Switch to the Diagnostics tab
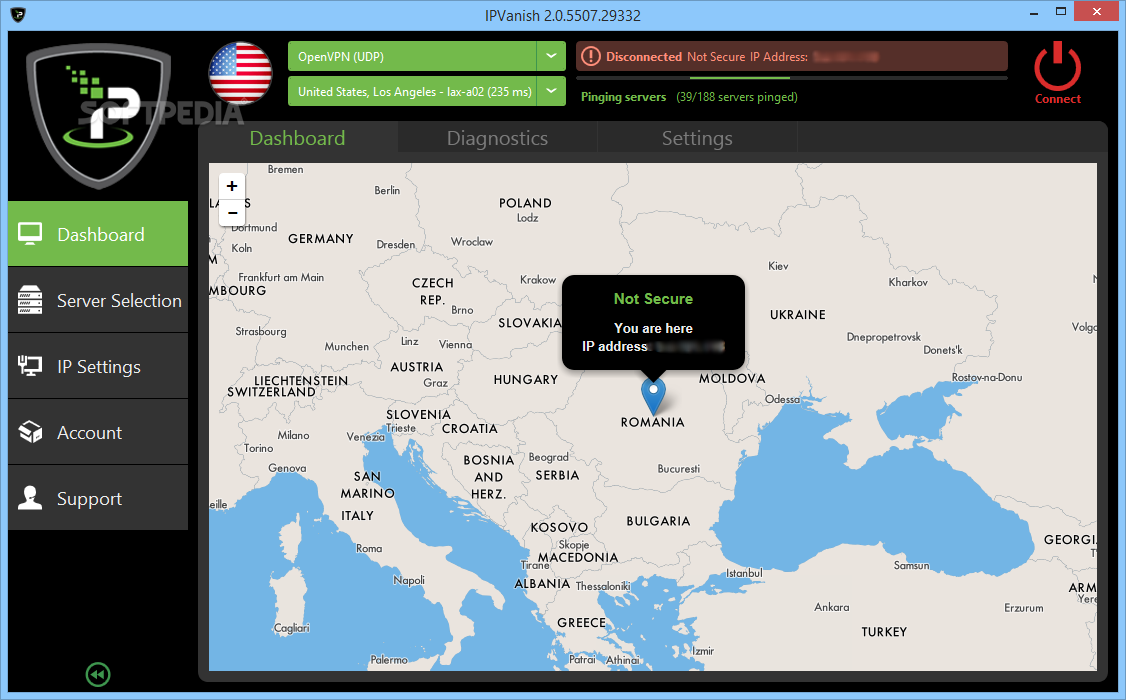1126x700 pixels. tap(497, 138)
